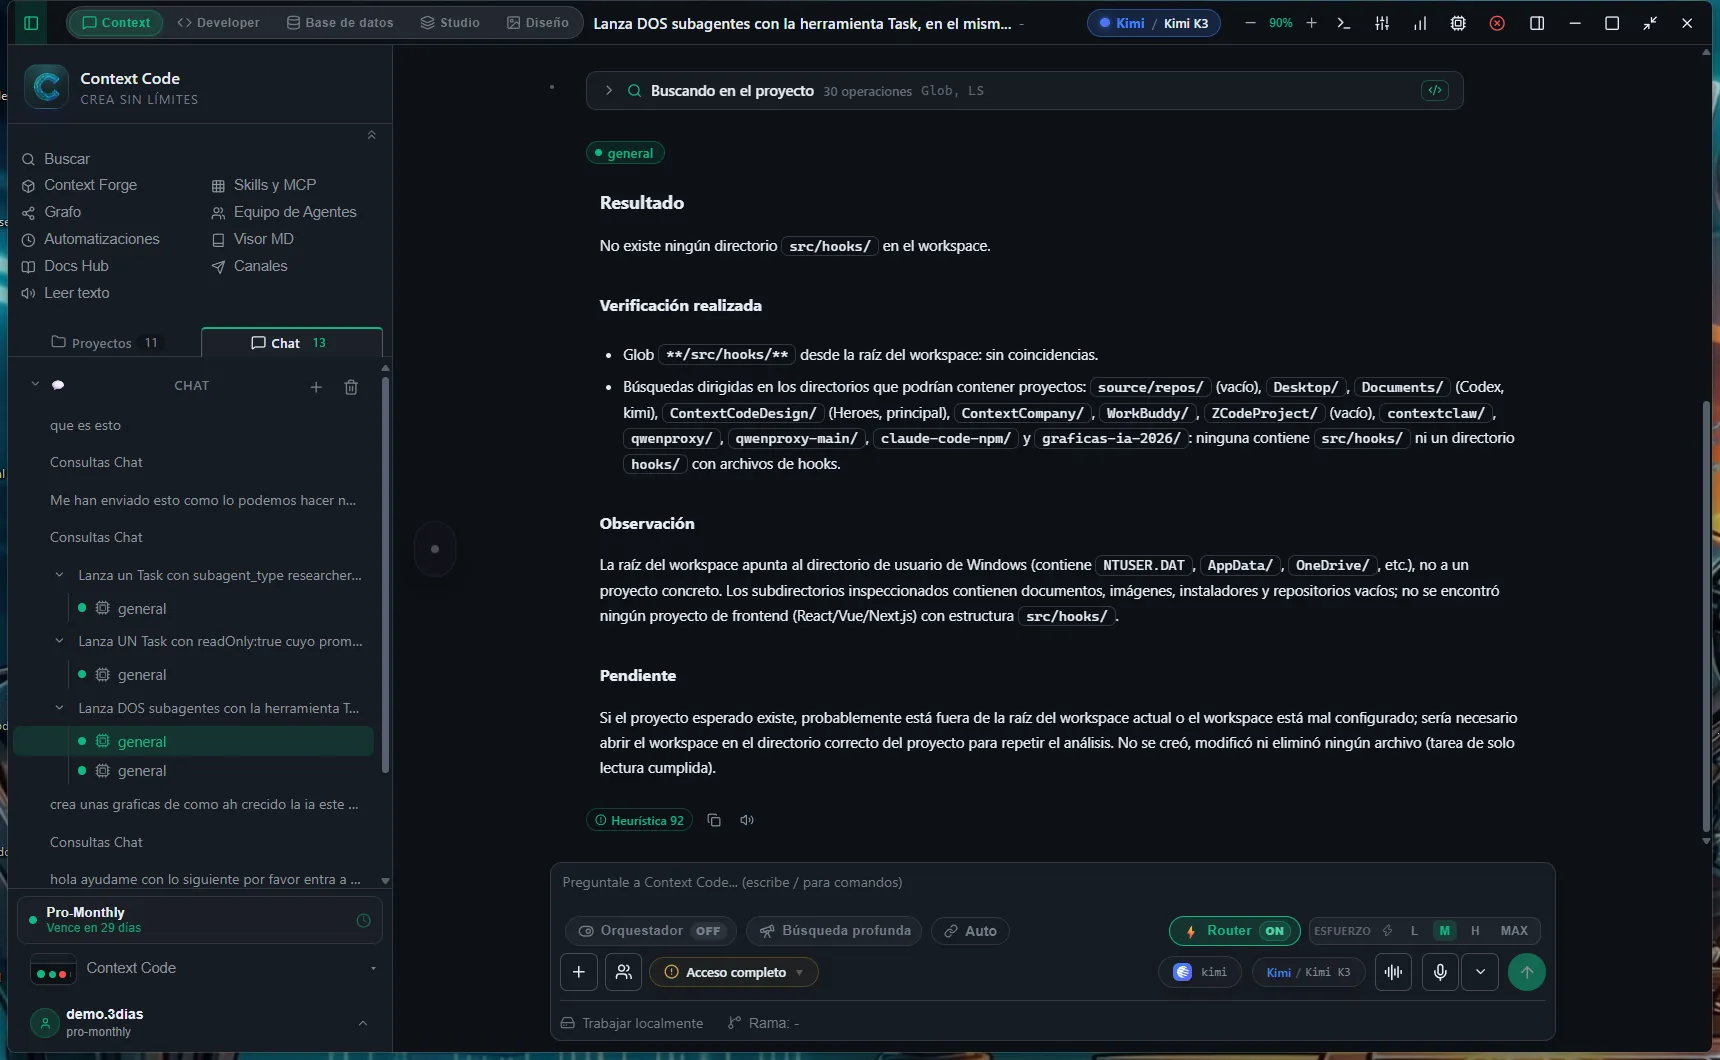The width and height of the screenshot is (1720, 1060).
Task: Set effort level to MAX
Action: tap(1514, 931)
